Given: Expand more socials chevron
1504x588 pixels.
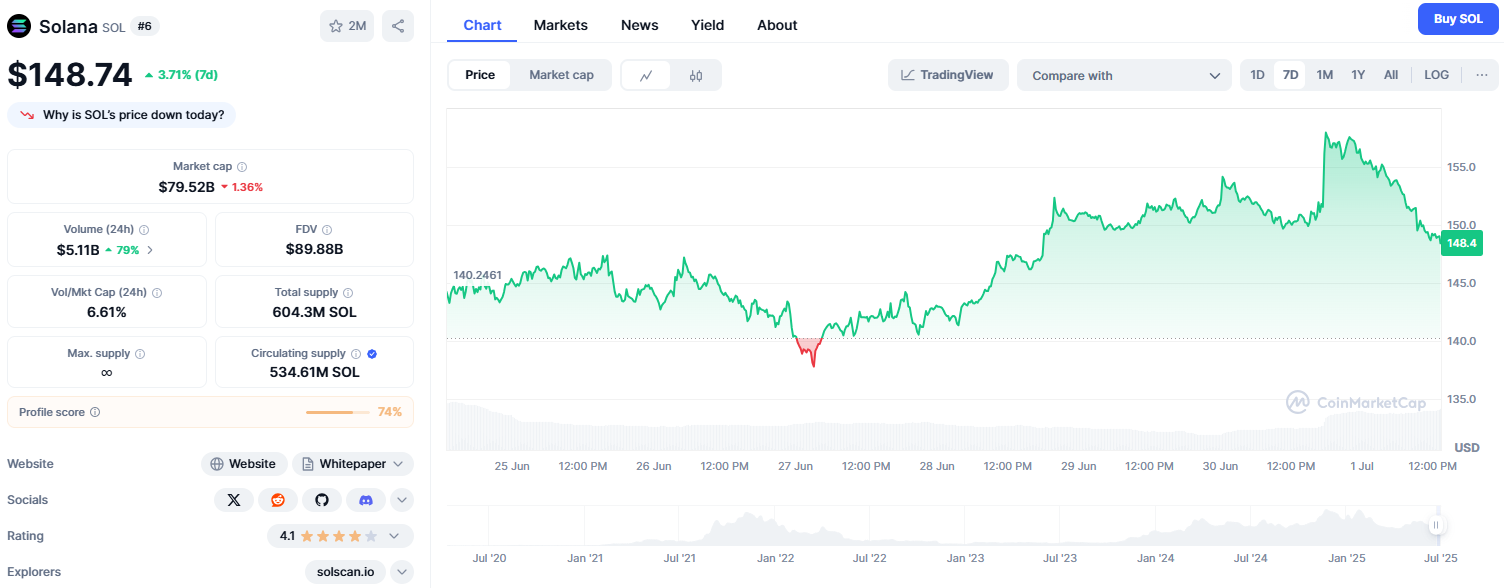Looking at the screenshot, I should click(402, 500).
